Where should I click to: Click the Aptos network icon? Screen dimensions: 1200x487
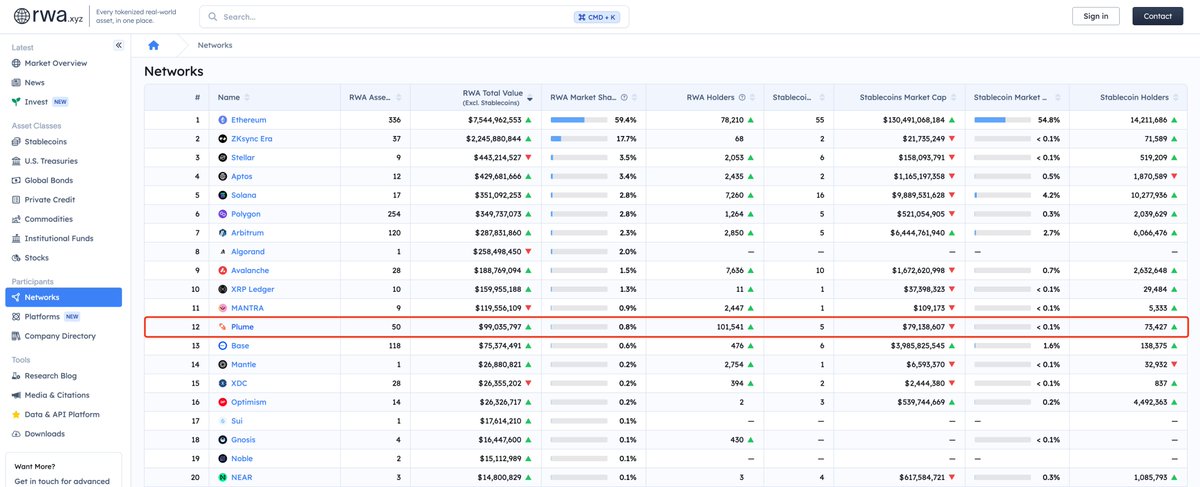tap(223, 176)
